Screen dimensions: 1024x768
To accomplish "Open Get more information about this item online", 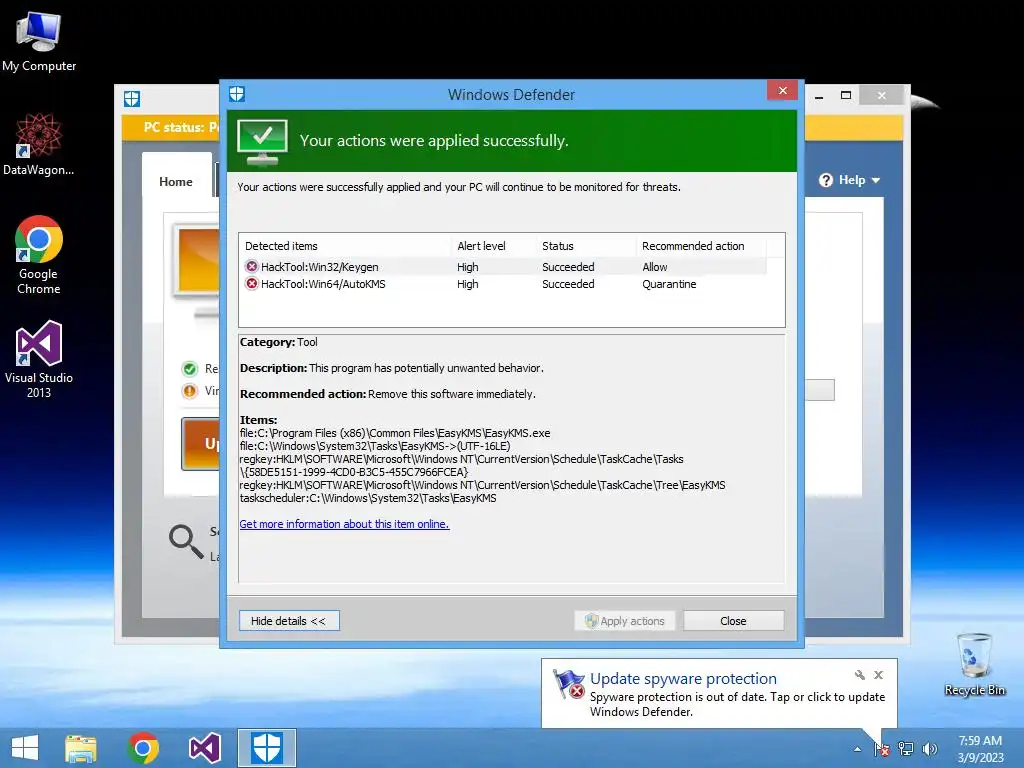I will point(344,524).
